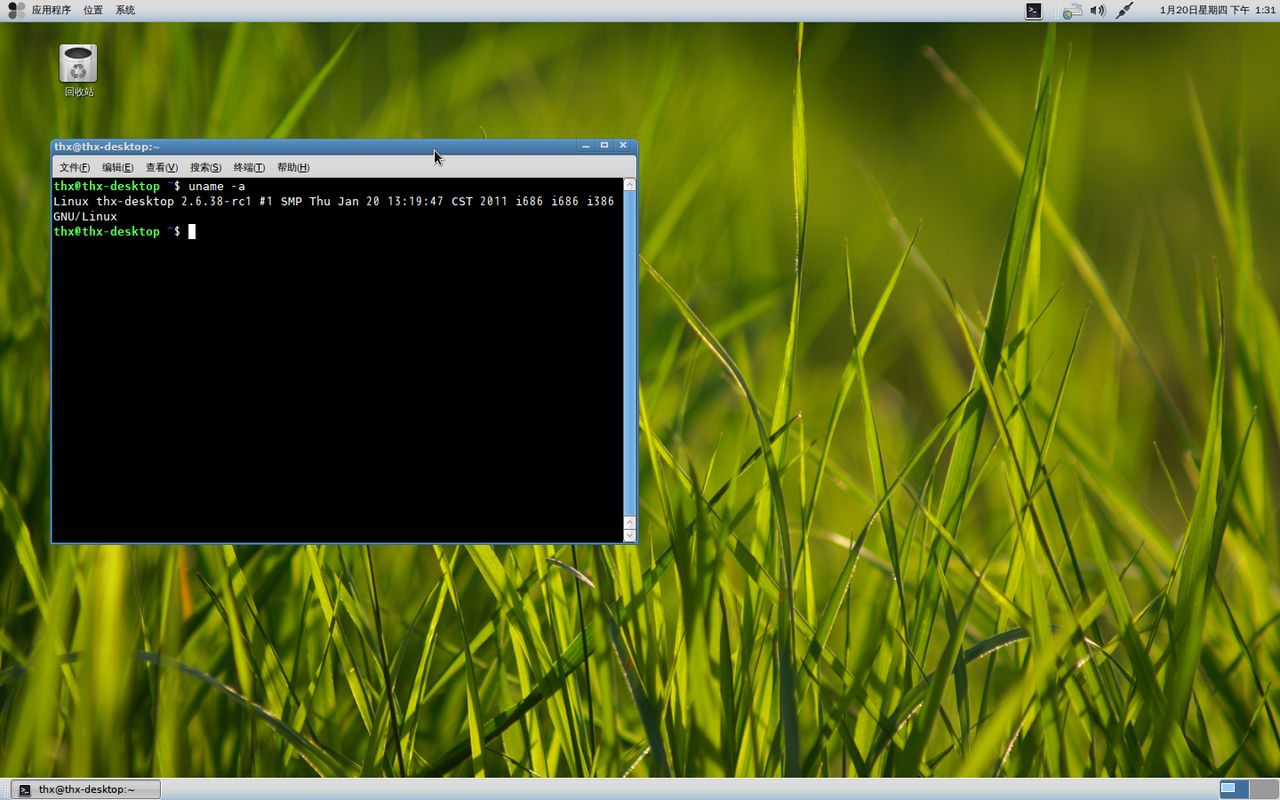This screenshot has height=800, width=1280.
Task: Click the terminal launcher icon in top panel
Action: point(1034,10)
